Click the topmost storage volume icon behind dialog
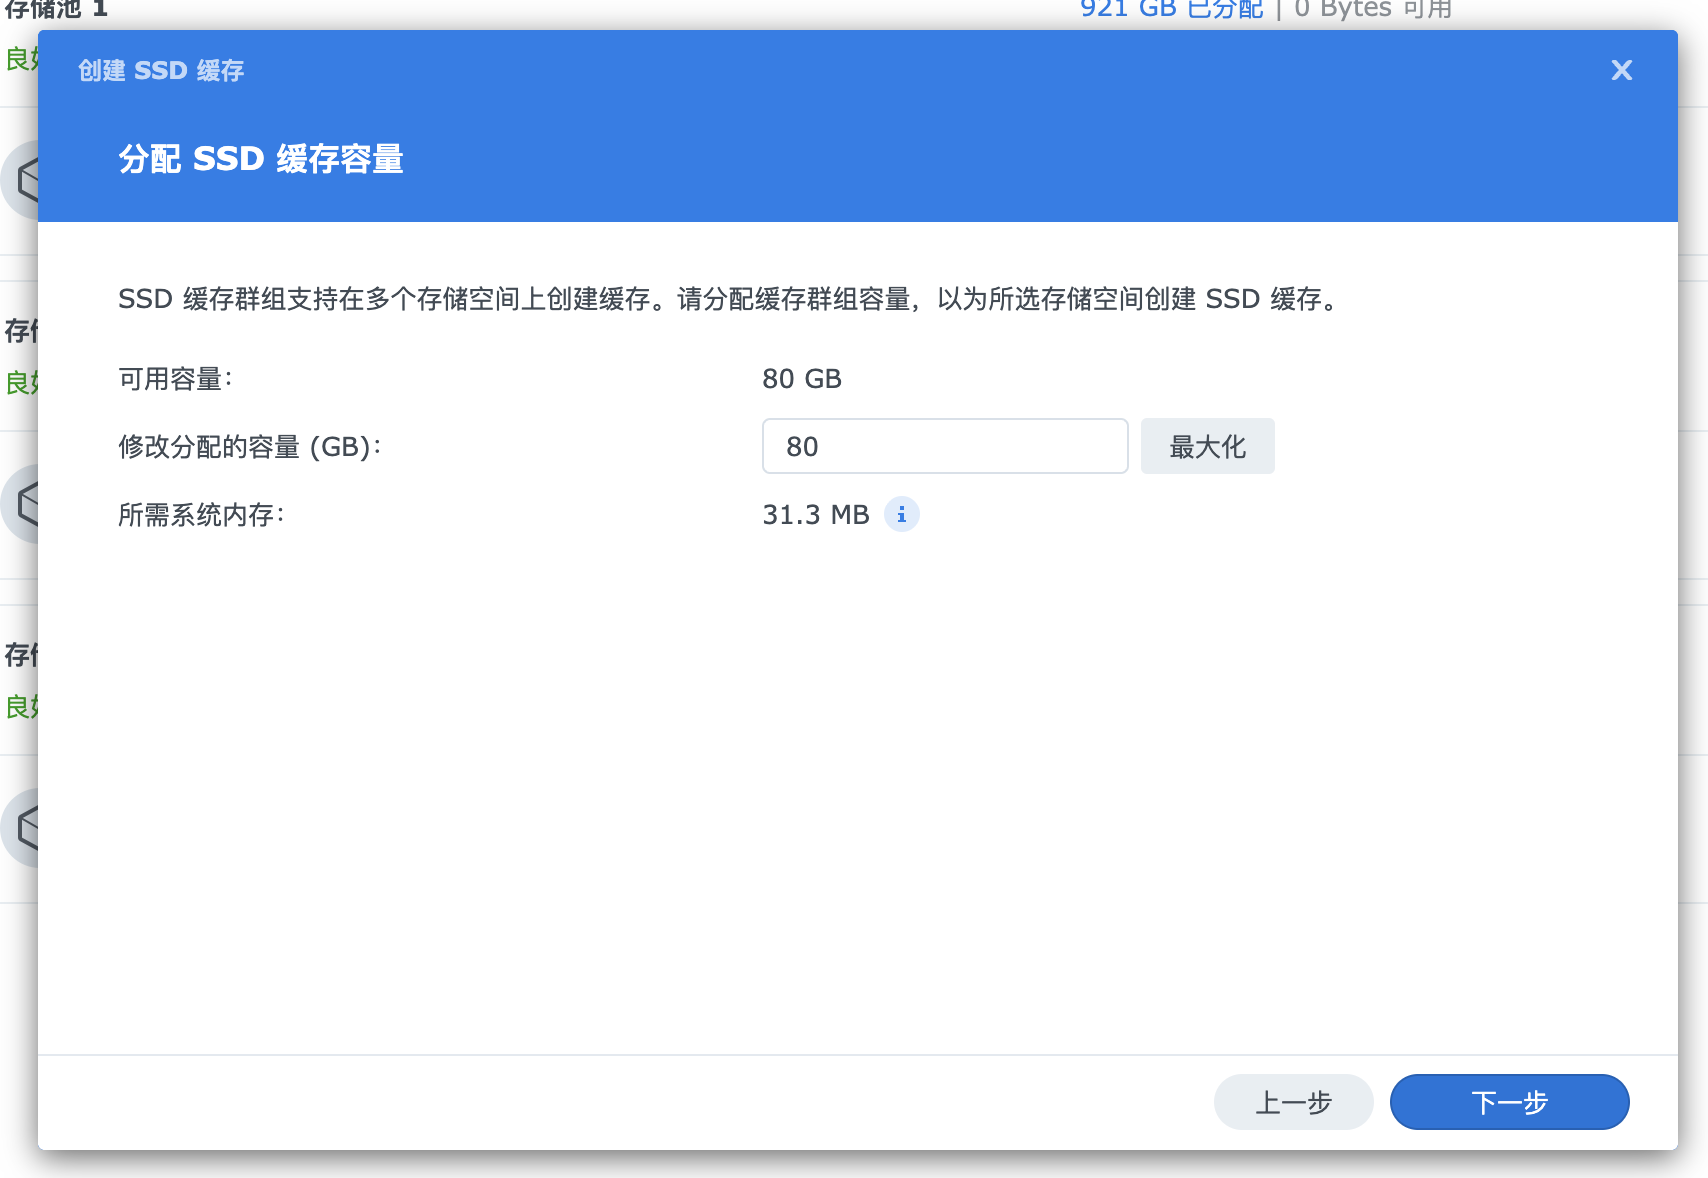Viewport: 1708px width, 1178px height. pyautogui.click(x=22, y=180)
